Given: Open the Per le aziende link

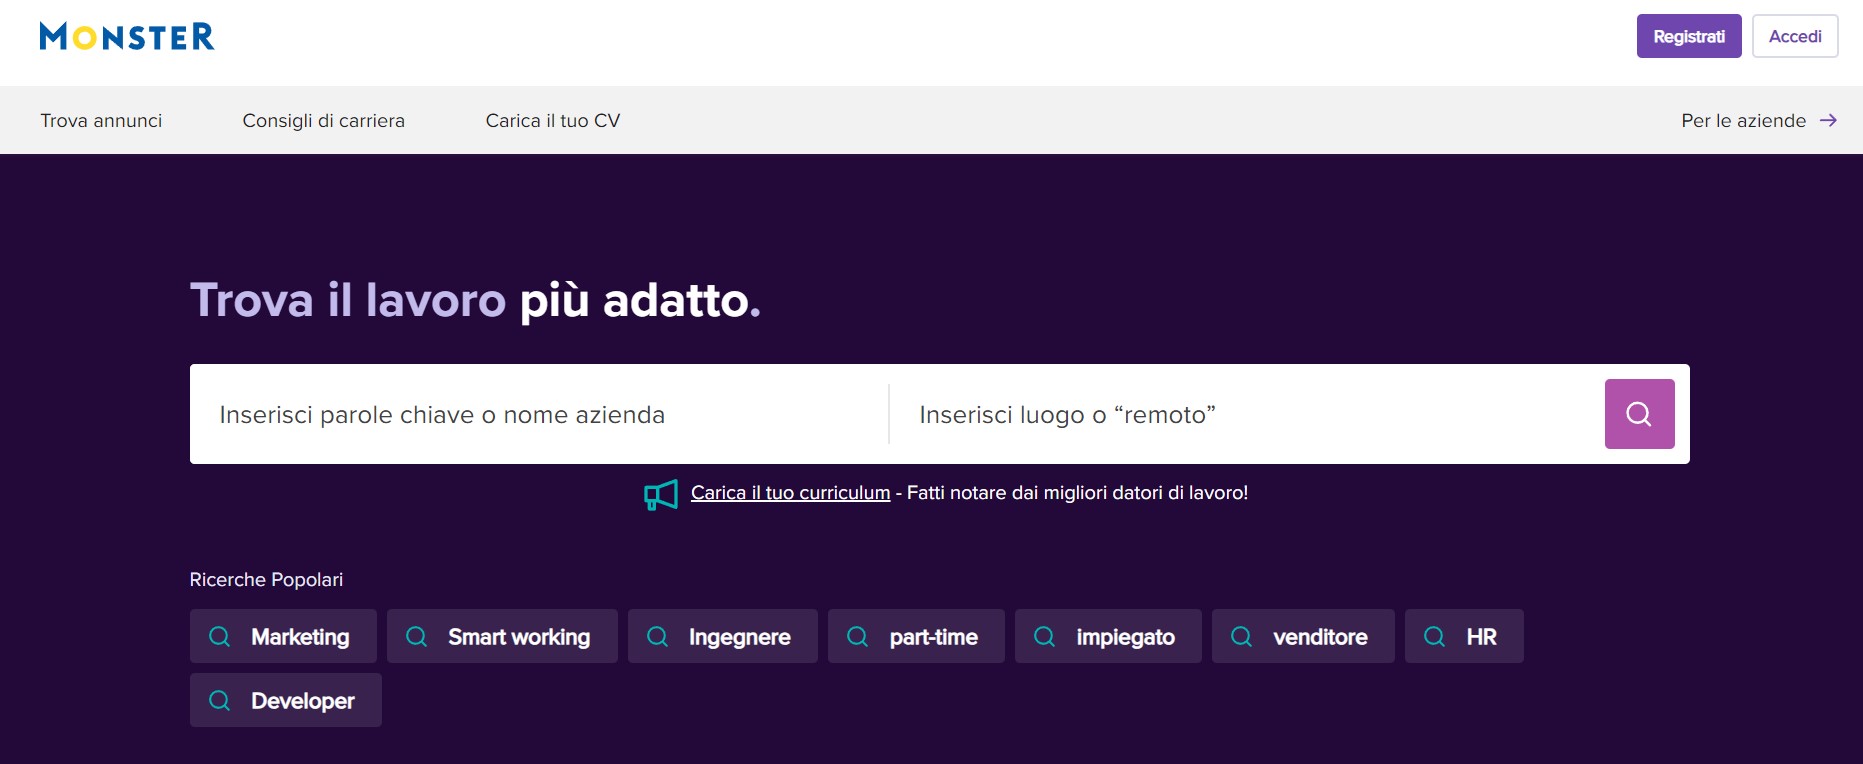Looking at the screenshot, I should tap(1743, 121).
